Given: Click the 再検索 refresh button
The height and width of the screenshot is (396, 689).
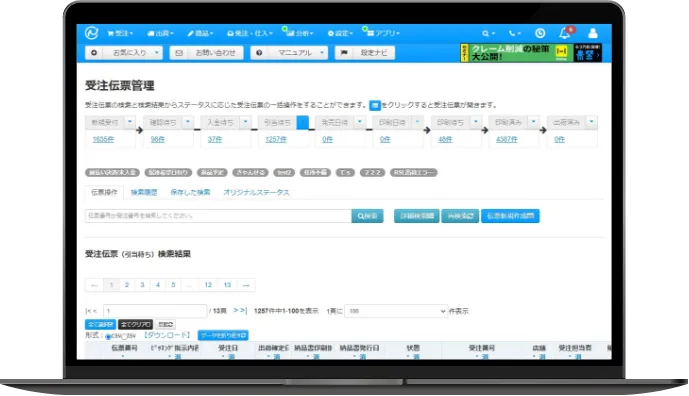Looking at the screenshot, I should click(460, 216).
